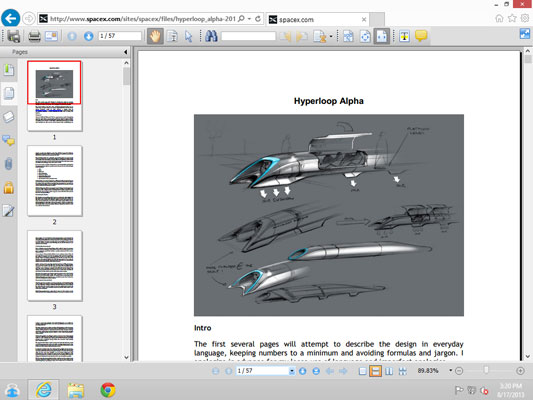Open Chrome from the taskbar
Screen dimensions: 533x400
click(x=108, y=390)
